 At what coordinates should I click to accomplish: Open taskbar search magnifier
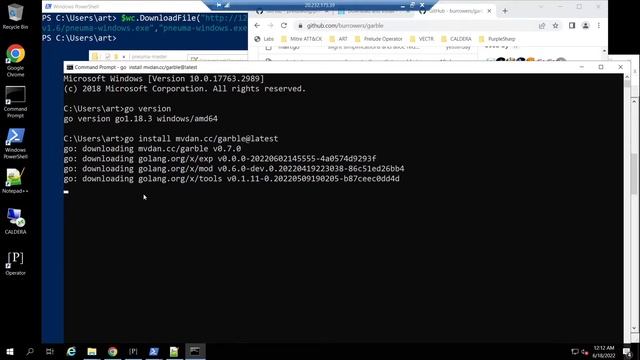tap(30, 351)
